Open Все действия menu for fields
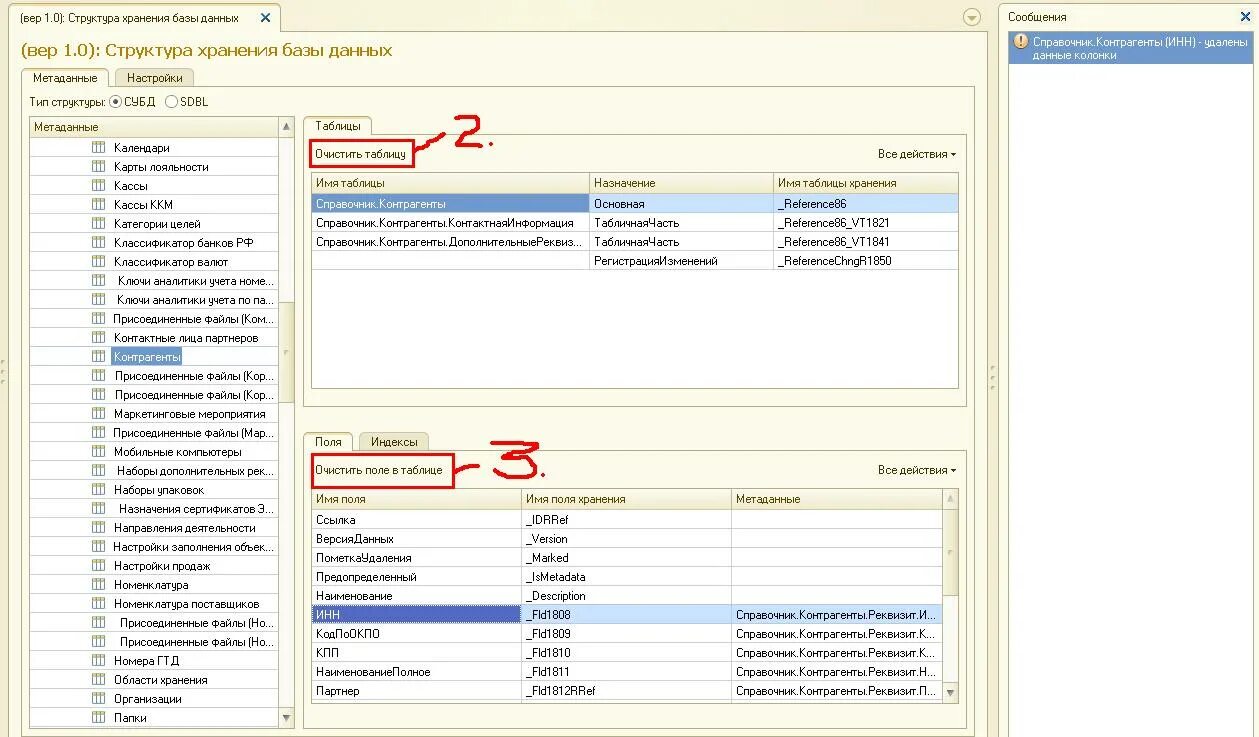Image resolution: width=1259 pixels, height=737 pixels. (x=916, y=470)
